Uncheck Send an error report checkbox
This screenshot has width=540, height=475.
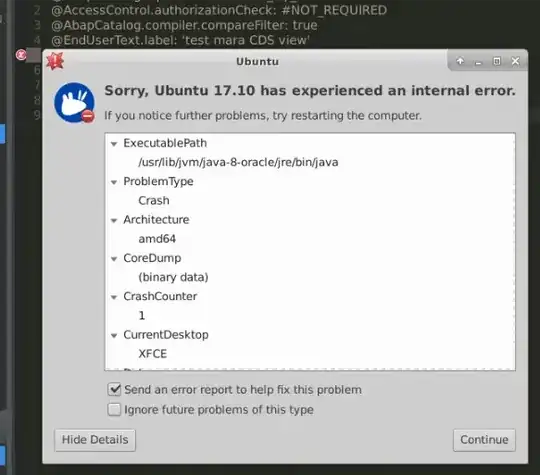tap(114, 390)
